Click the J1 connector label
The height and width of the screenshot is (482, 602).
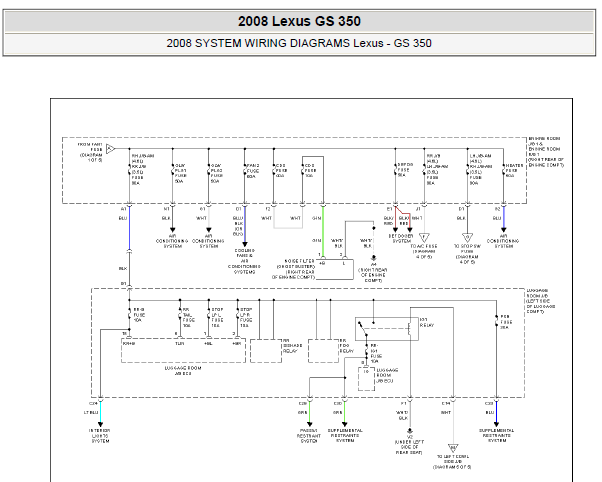click(x=418, y=209)
